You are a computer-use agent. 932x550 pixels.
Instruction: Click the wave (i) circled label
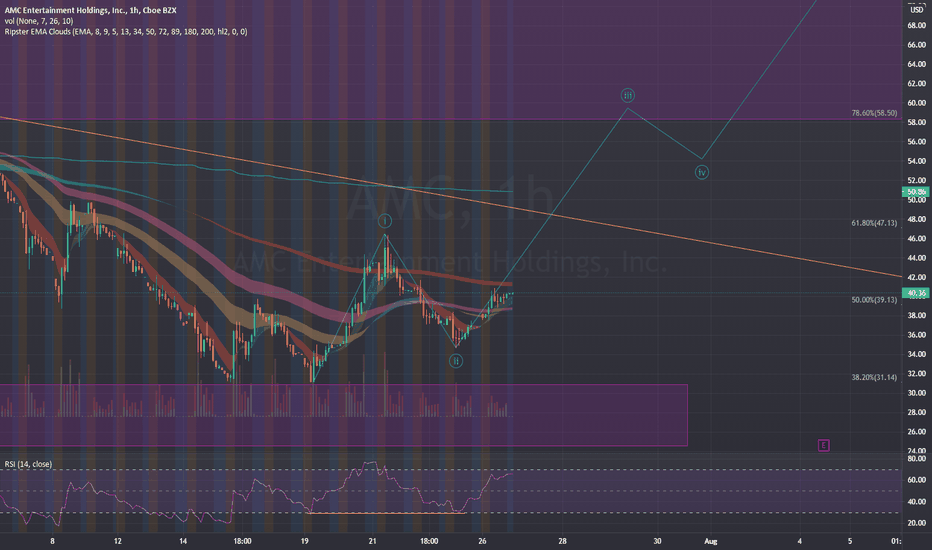[385, 221]
